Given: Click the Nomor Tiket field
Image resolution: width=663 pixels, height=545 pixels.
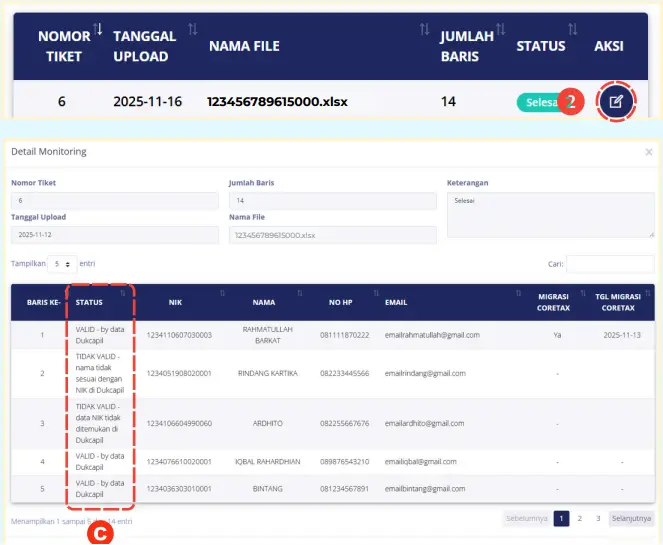Looking at the screenshot, I should tap(115, 201).
